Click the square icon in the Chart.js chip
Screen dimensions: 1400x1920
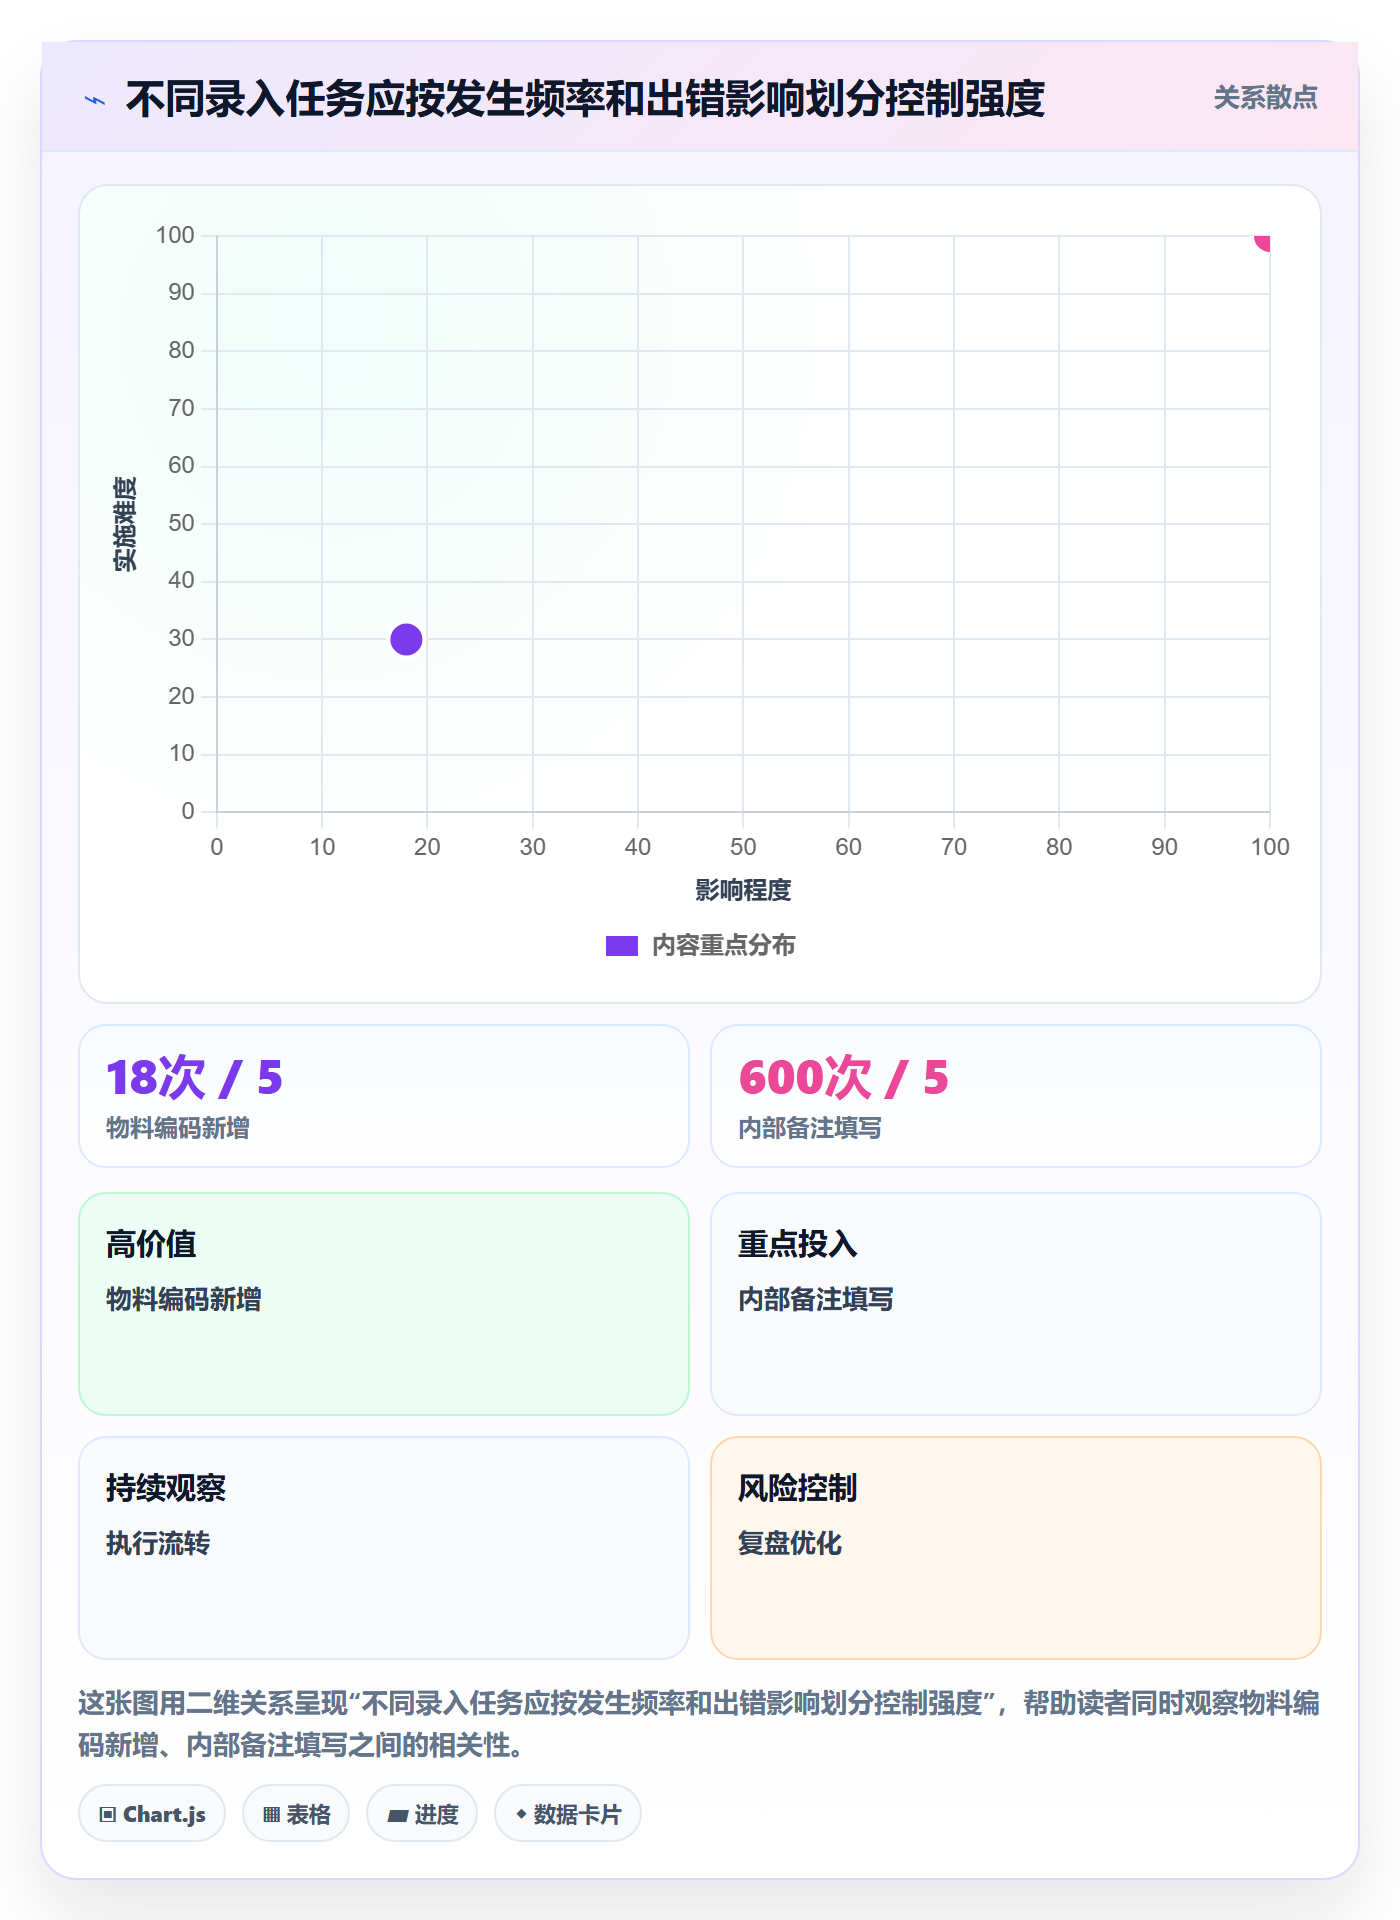click(108, 1815)
